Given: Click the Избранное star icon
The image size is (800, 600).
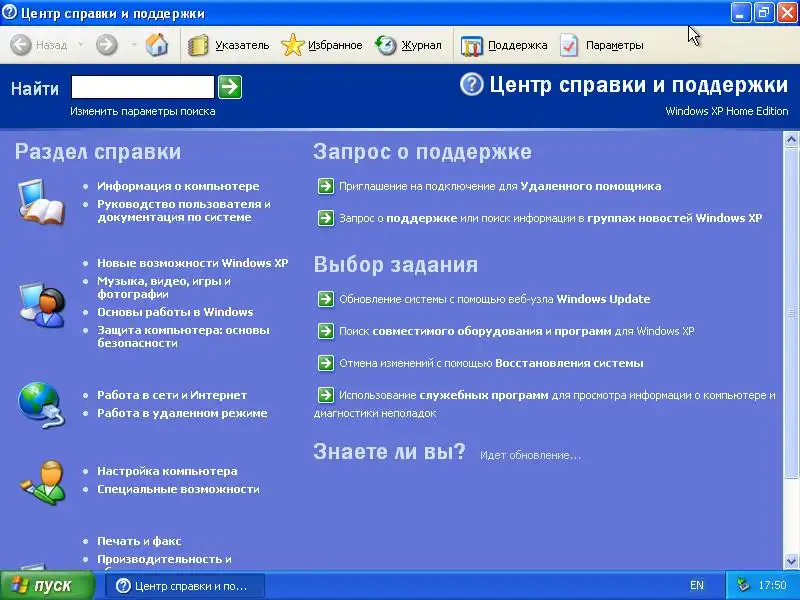Looking at the screenshot, I should [292, 45].
